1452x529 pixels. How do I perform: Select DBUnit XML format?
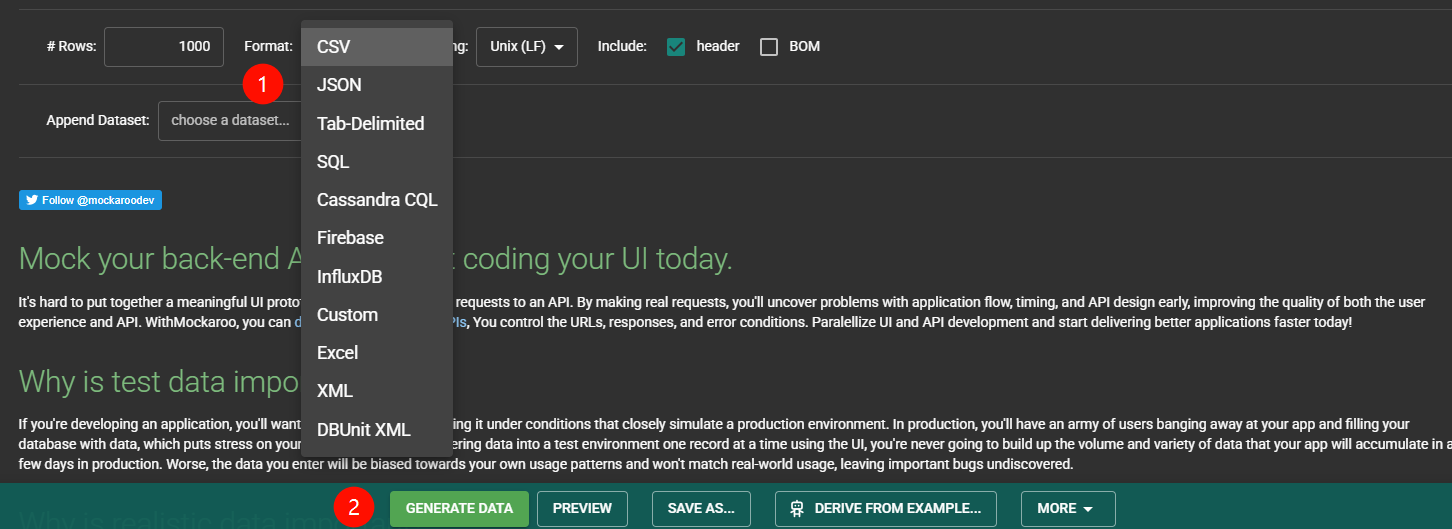point(377,430)
